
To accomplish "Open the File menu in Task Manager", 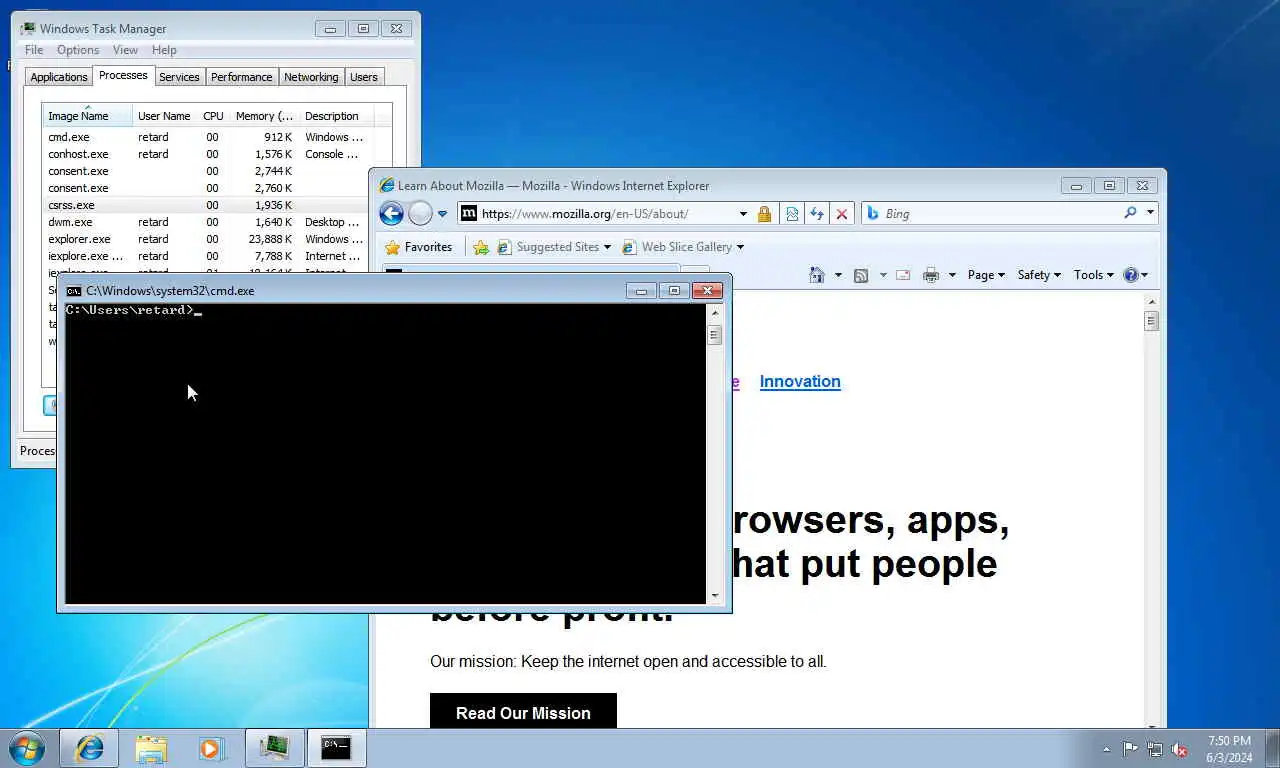I will [34, 50].
